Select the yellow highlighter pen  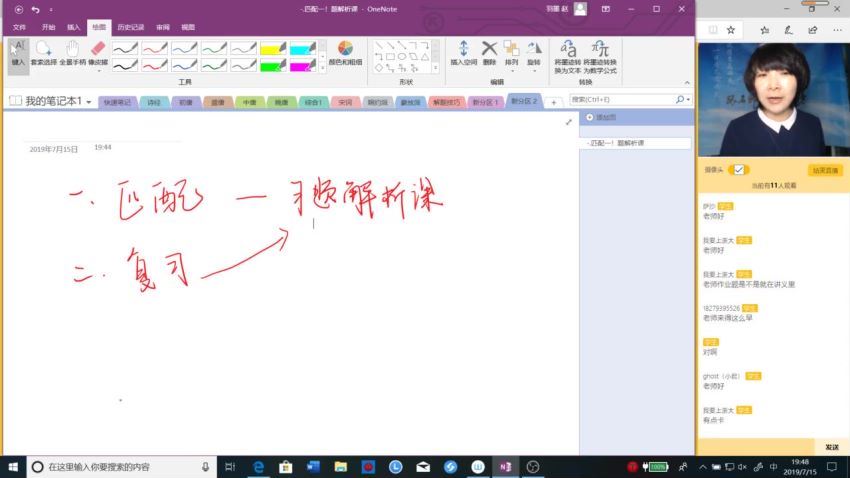tap(273, 49)
